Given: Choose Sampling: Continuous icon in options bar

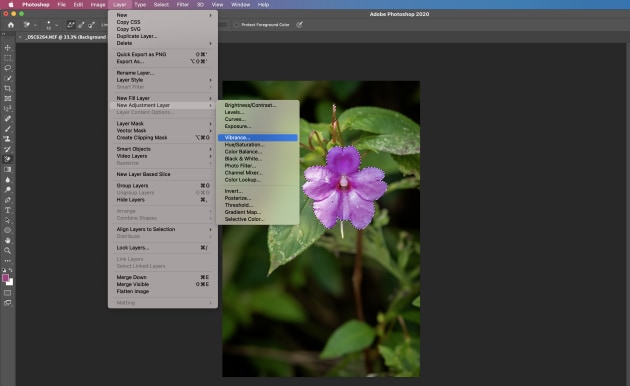Looking at the screenshot, I should 71,25.
